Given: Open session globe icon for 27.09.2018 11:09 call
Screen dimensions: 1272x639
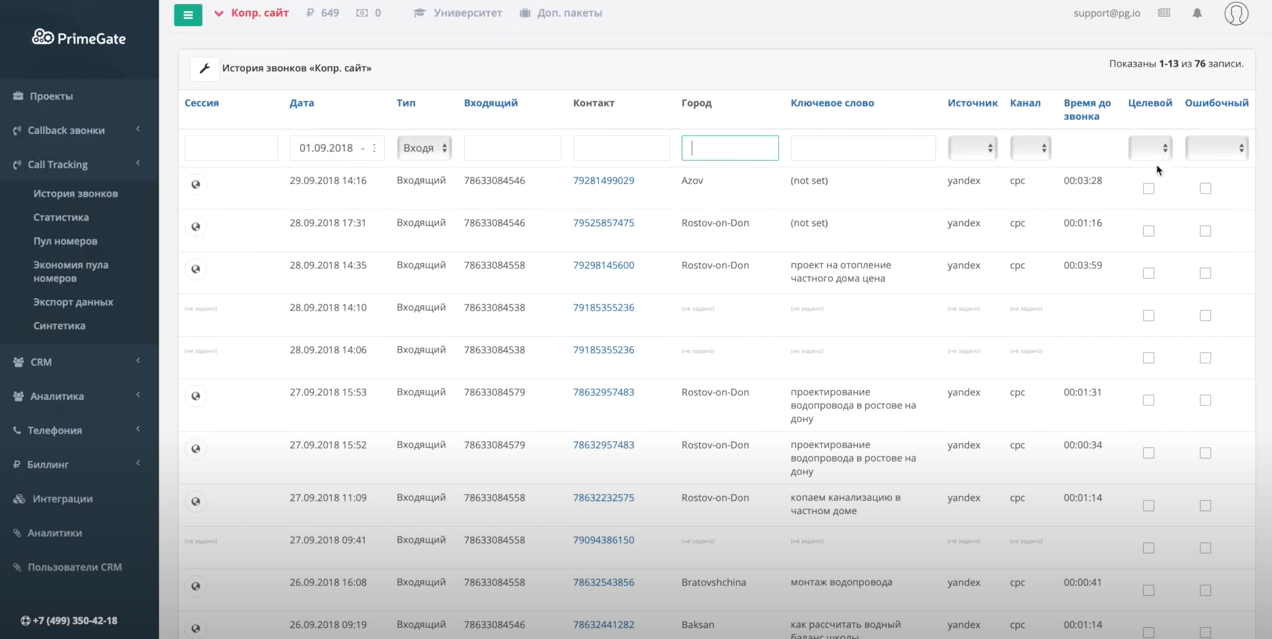Looking at the screenshot, I should tap(196, 502).
